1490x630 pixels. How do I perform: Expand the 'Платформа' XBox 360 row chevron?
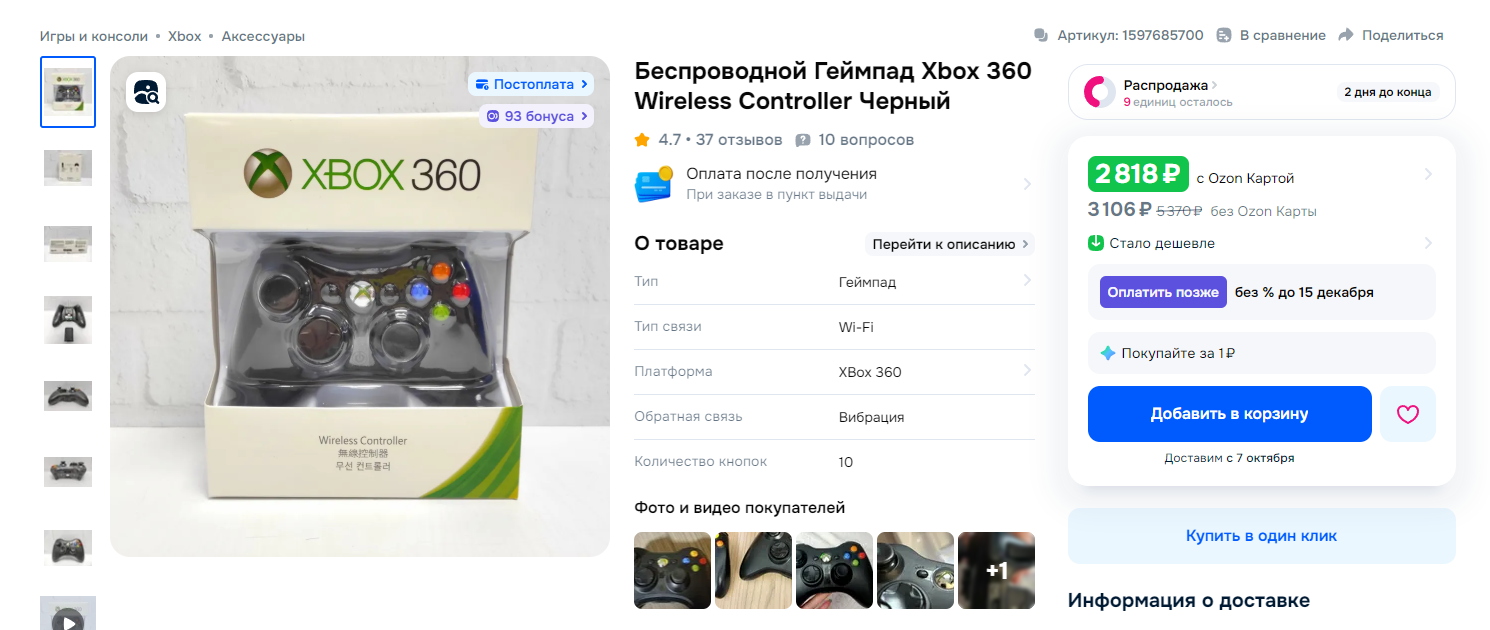[1027, 371]
